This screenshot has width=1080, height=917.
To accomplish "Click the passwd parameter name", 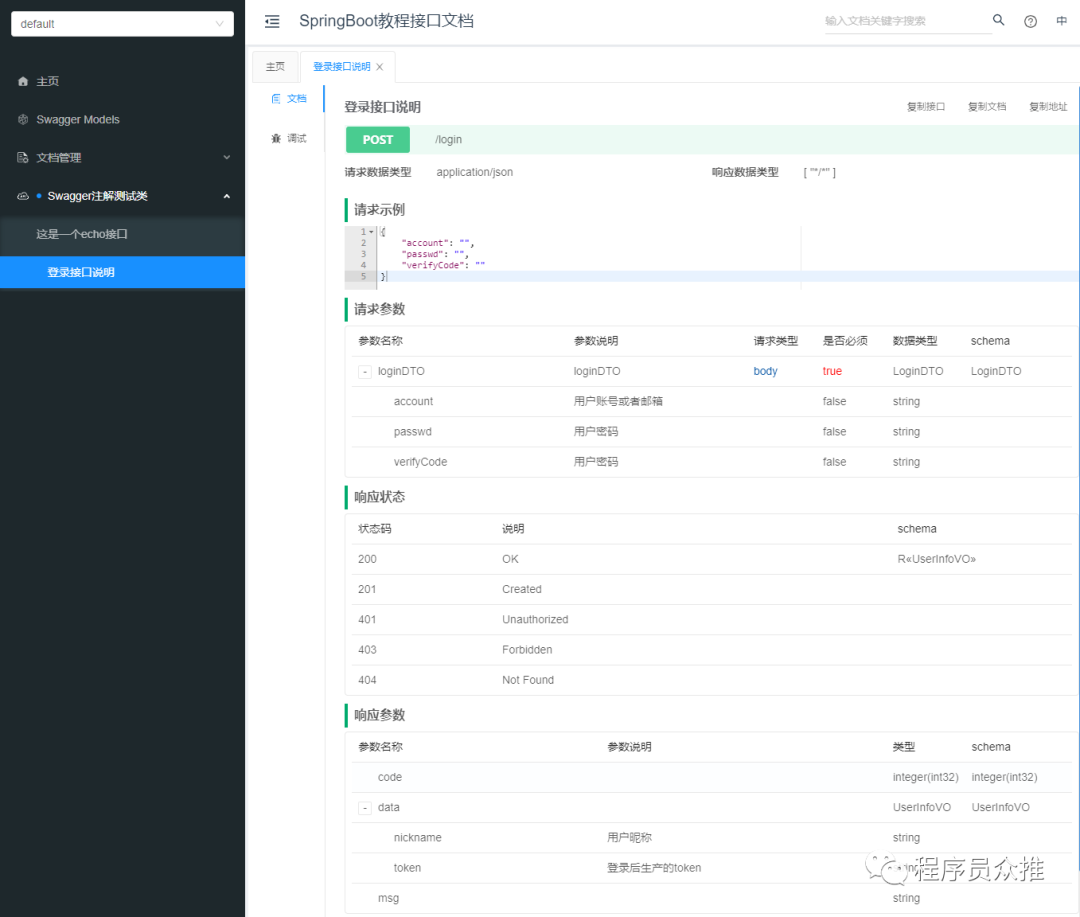I will [413, 432].
